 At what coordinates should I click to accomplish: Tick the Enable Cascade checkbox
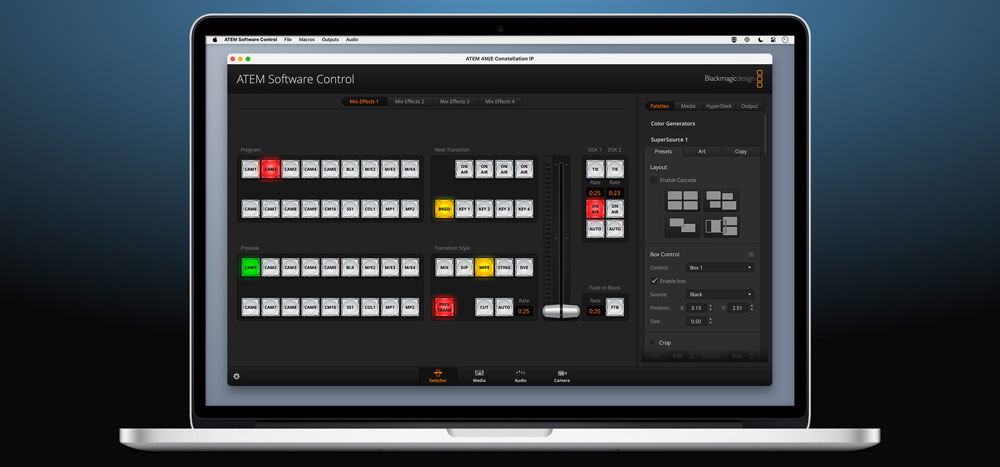(654, 180)
